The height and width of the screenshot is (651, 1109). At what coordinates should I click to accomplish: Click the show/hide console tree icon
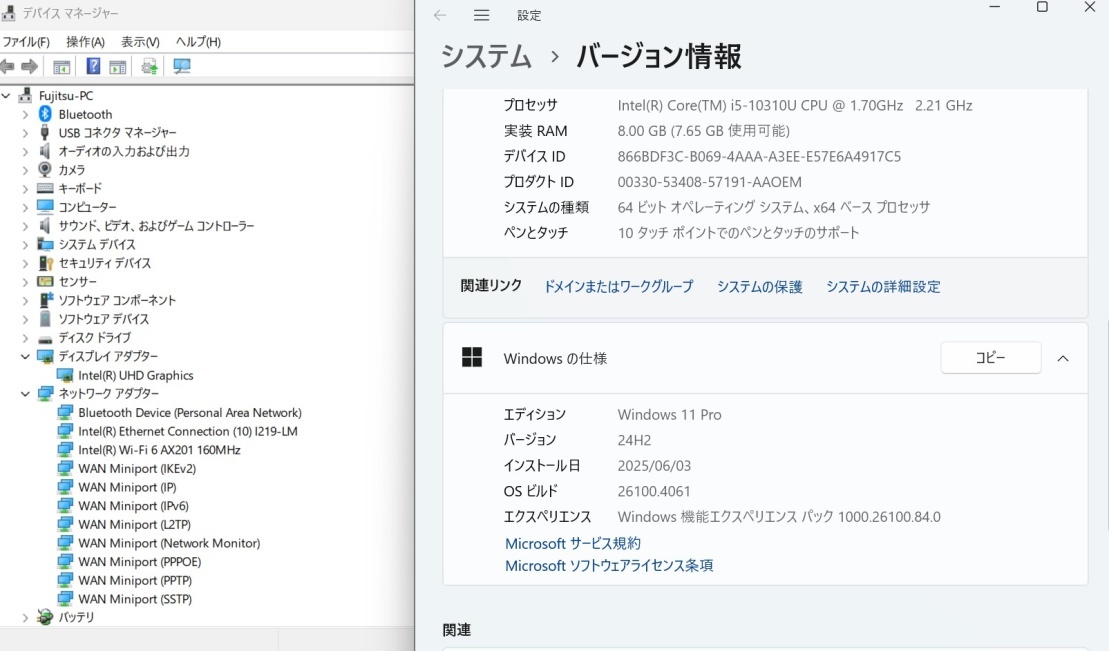[61, 67]
